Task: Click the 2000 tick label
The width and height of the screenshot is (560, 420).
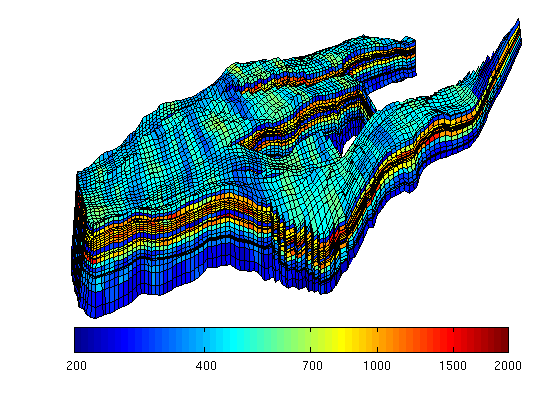Action: (508, 366)
